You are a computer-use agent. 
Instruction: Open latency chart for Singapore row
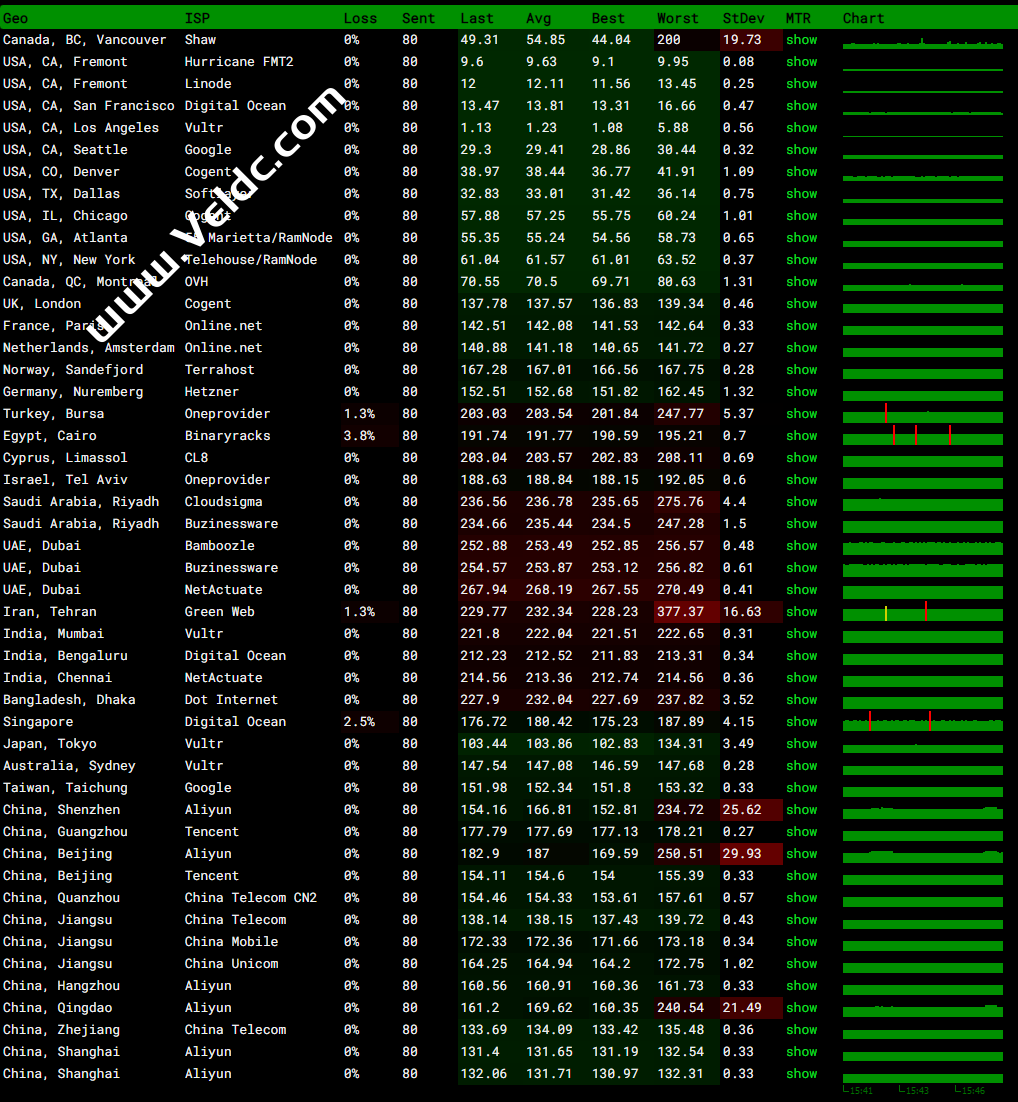(922, 722)
